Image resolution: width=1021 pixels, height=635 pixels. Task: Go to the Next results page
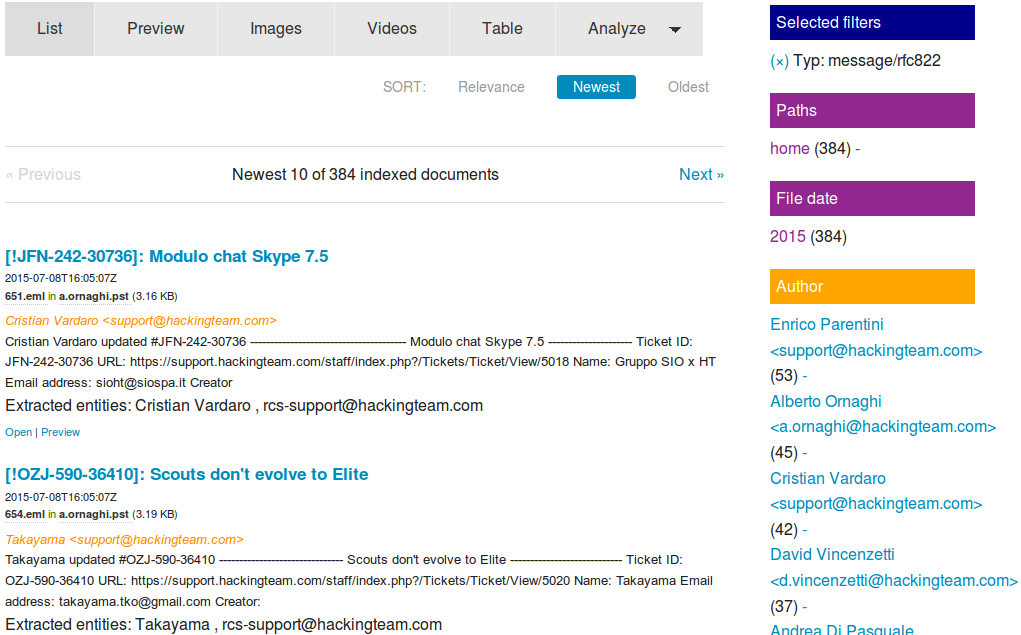(x=701, y=175)
